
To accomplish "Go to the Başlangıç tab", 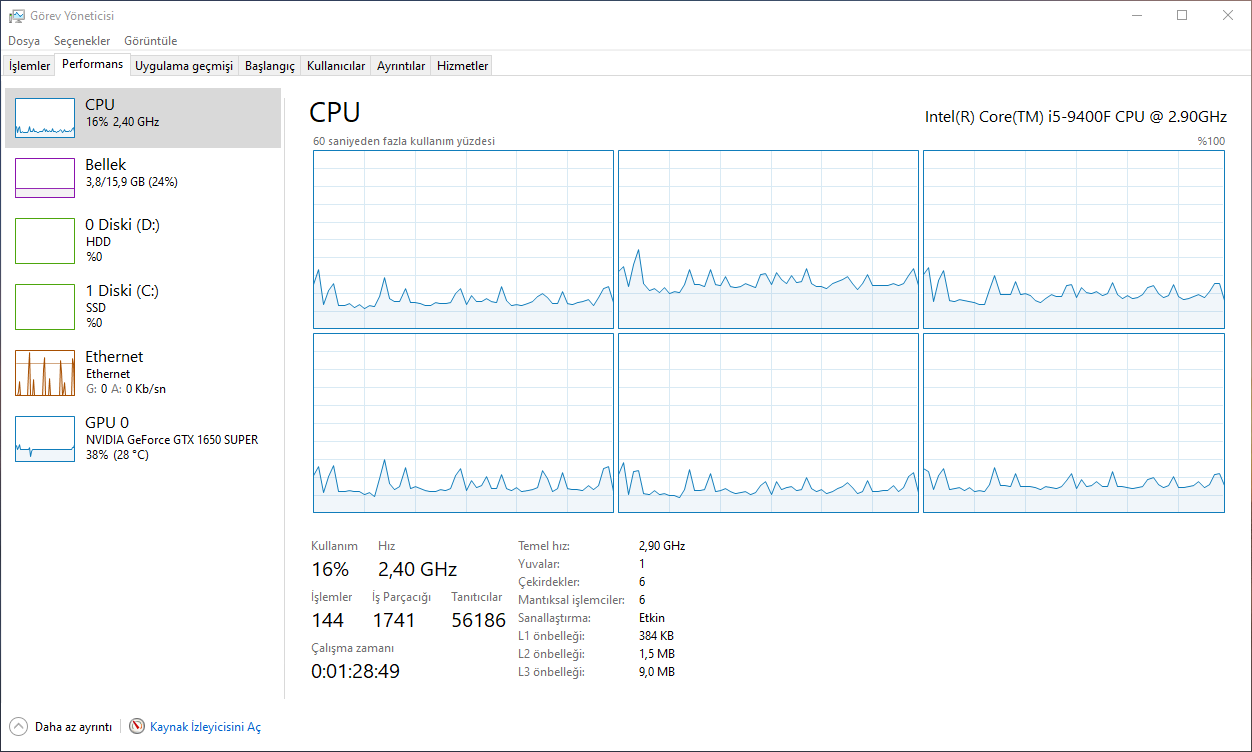I will (270, 66).
